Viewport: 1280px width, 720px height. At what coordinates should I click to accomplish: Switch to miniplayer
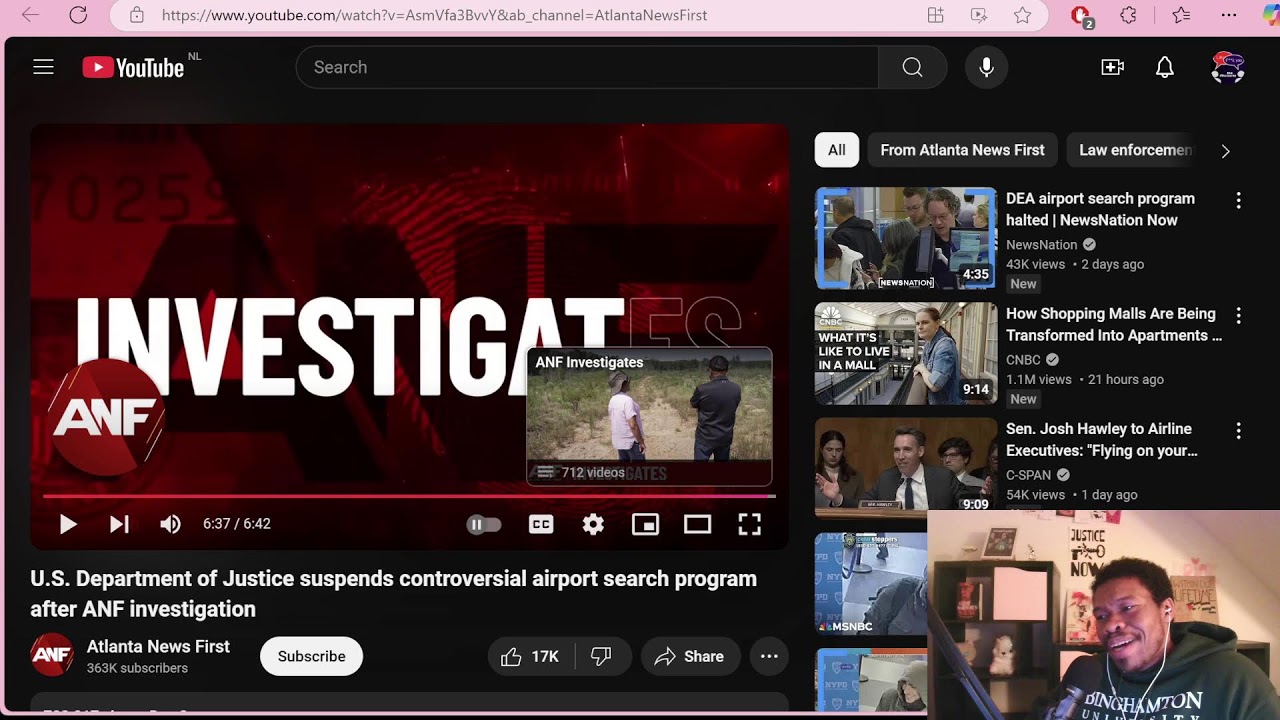[x=645, y=524]
